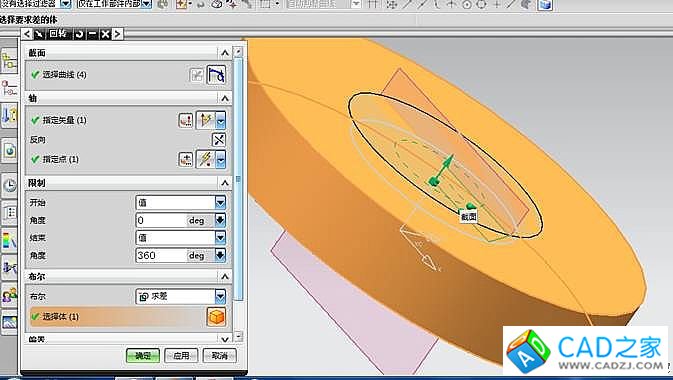Click the reset dialog icon in title bar

point(79,34)
